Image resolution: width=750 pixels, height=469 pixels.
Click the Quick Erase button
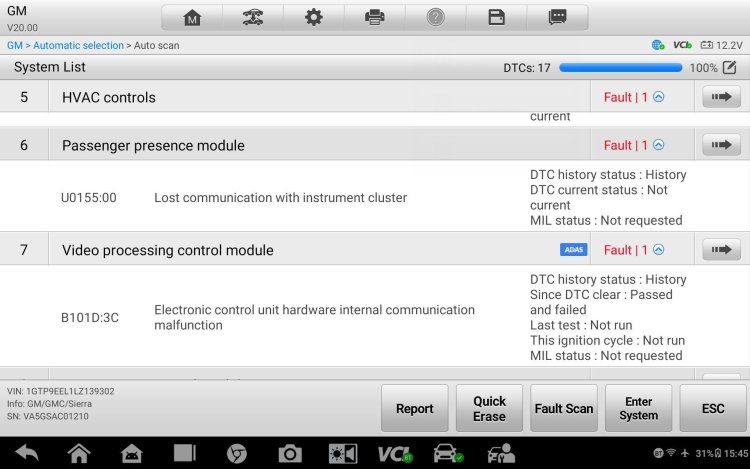click(x=489, y=408)
